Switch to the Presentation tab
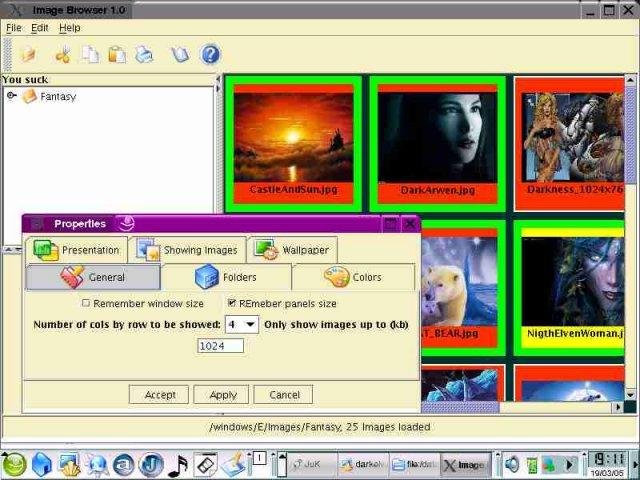This screenshot has height=480, width=640. [x=76, y=250]
